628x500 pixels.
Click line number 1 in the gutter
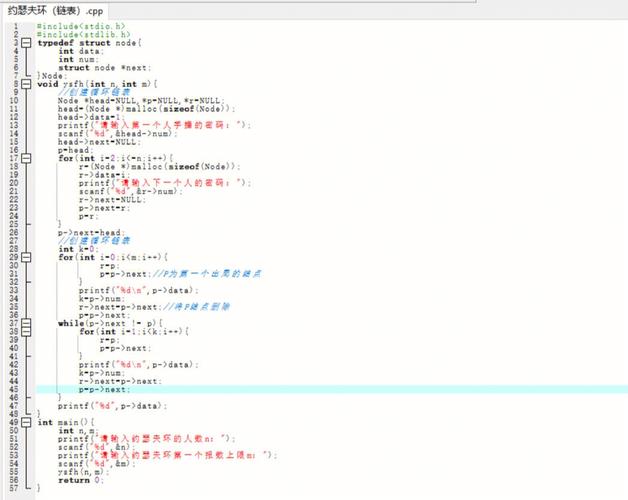click(16, 27)
